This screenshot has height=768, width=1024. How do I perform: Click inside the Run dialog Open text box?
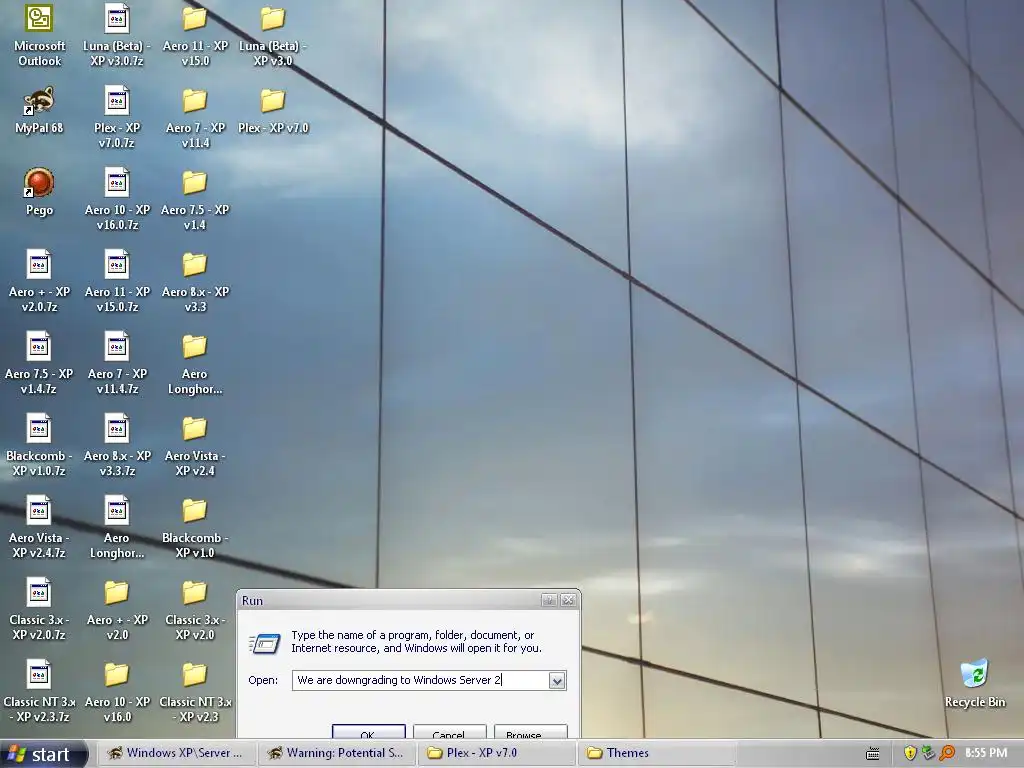click(421, 680)
